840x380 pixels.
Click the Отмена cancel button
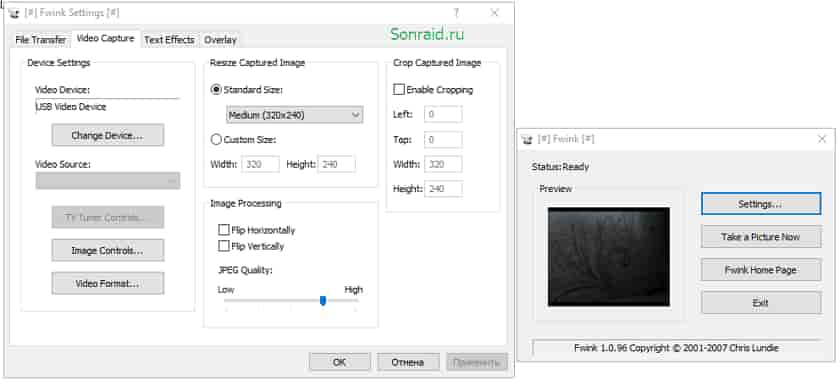point(408,362)
